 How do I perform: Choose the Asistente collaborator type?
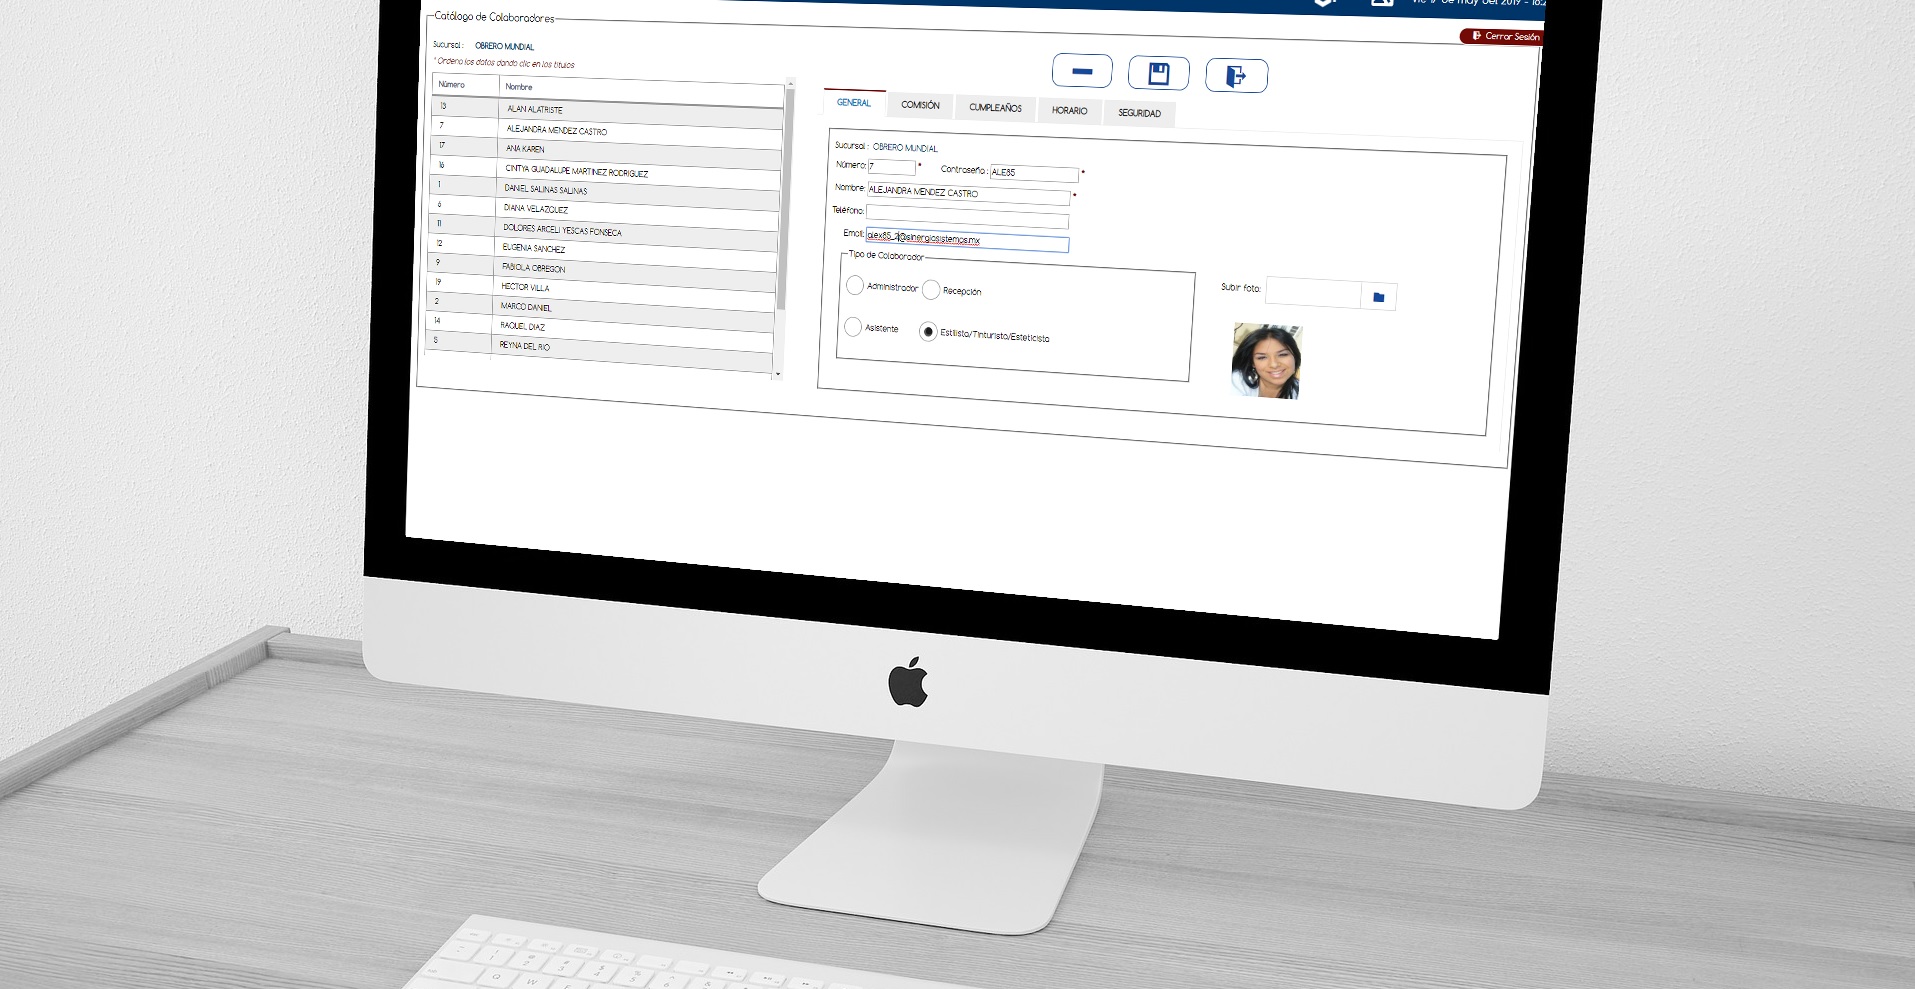pyautogui.click(x=853, y=327)
